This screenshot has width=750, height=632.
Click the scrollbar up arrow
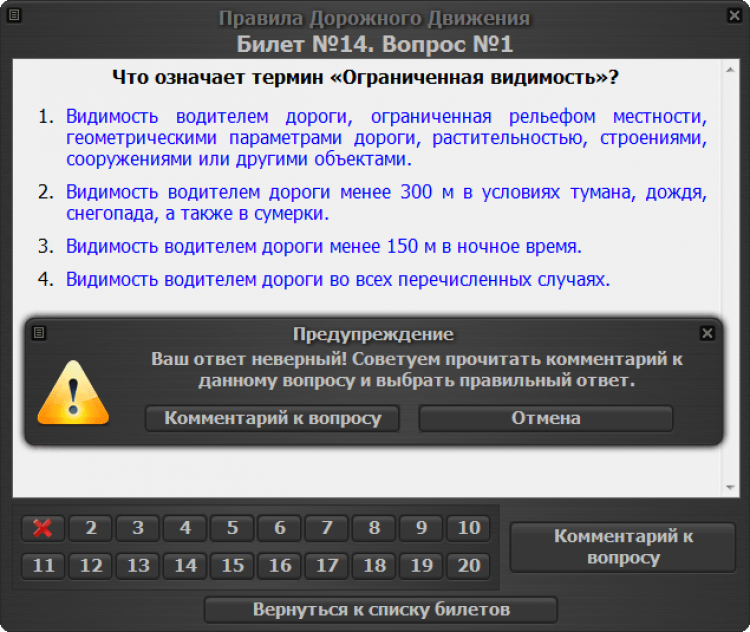(x=730, y=70)
